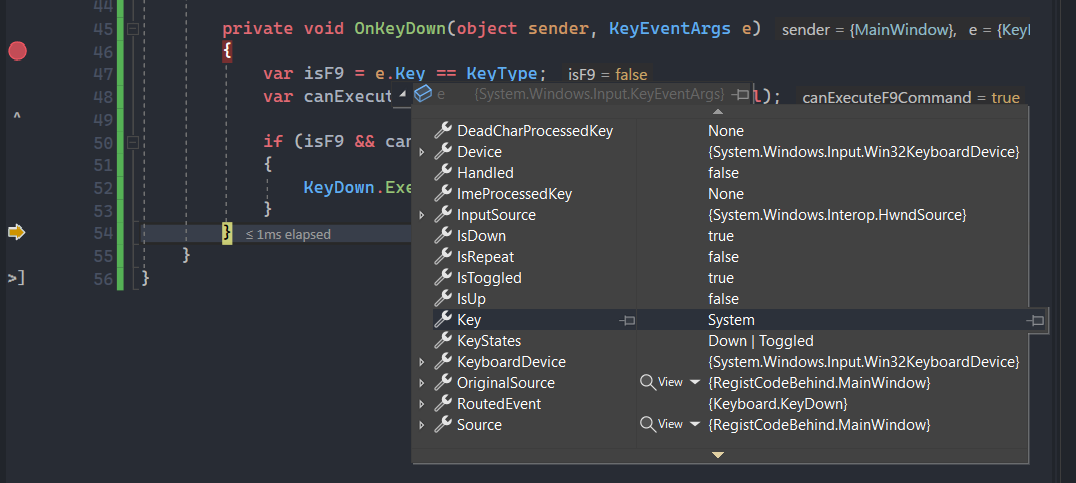The width and height of the screenshot is (1076, 483).
Task: Click the wrench icon for IsUp
Action: tap(443, 299)
